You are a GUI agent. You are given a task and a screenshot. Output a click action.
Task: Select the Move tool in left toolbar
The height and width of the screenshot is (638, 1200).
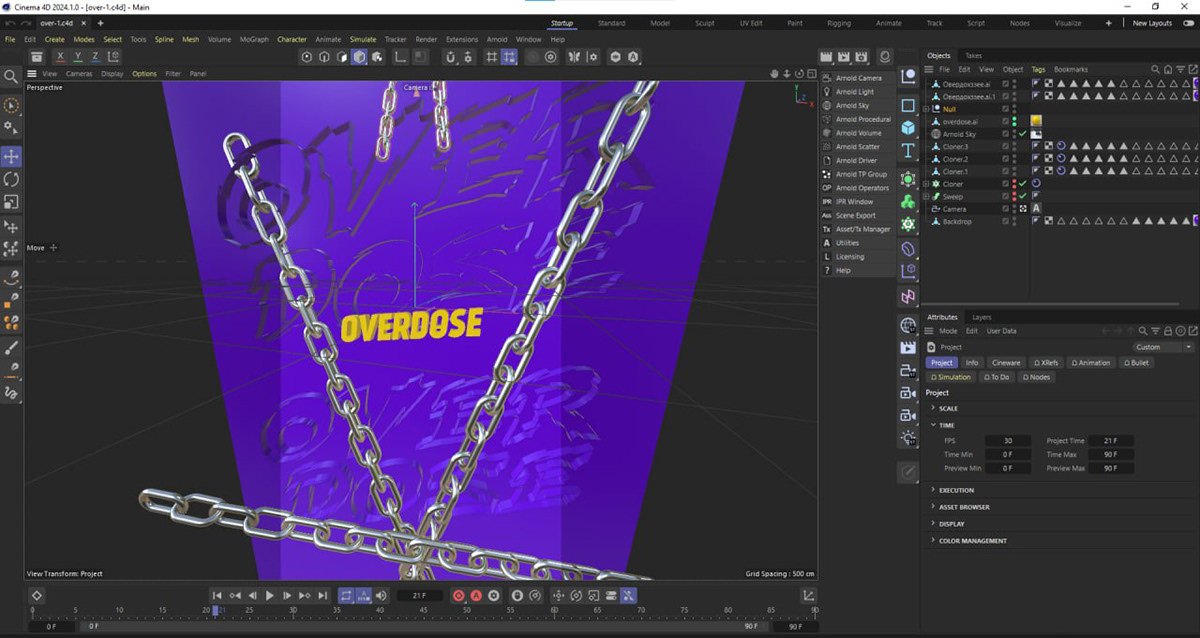click(11, 157)
